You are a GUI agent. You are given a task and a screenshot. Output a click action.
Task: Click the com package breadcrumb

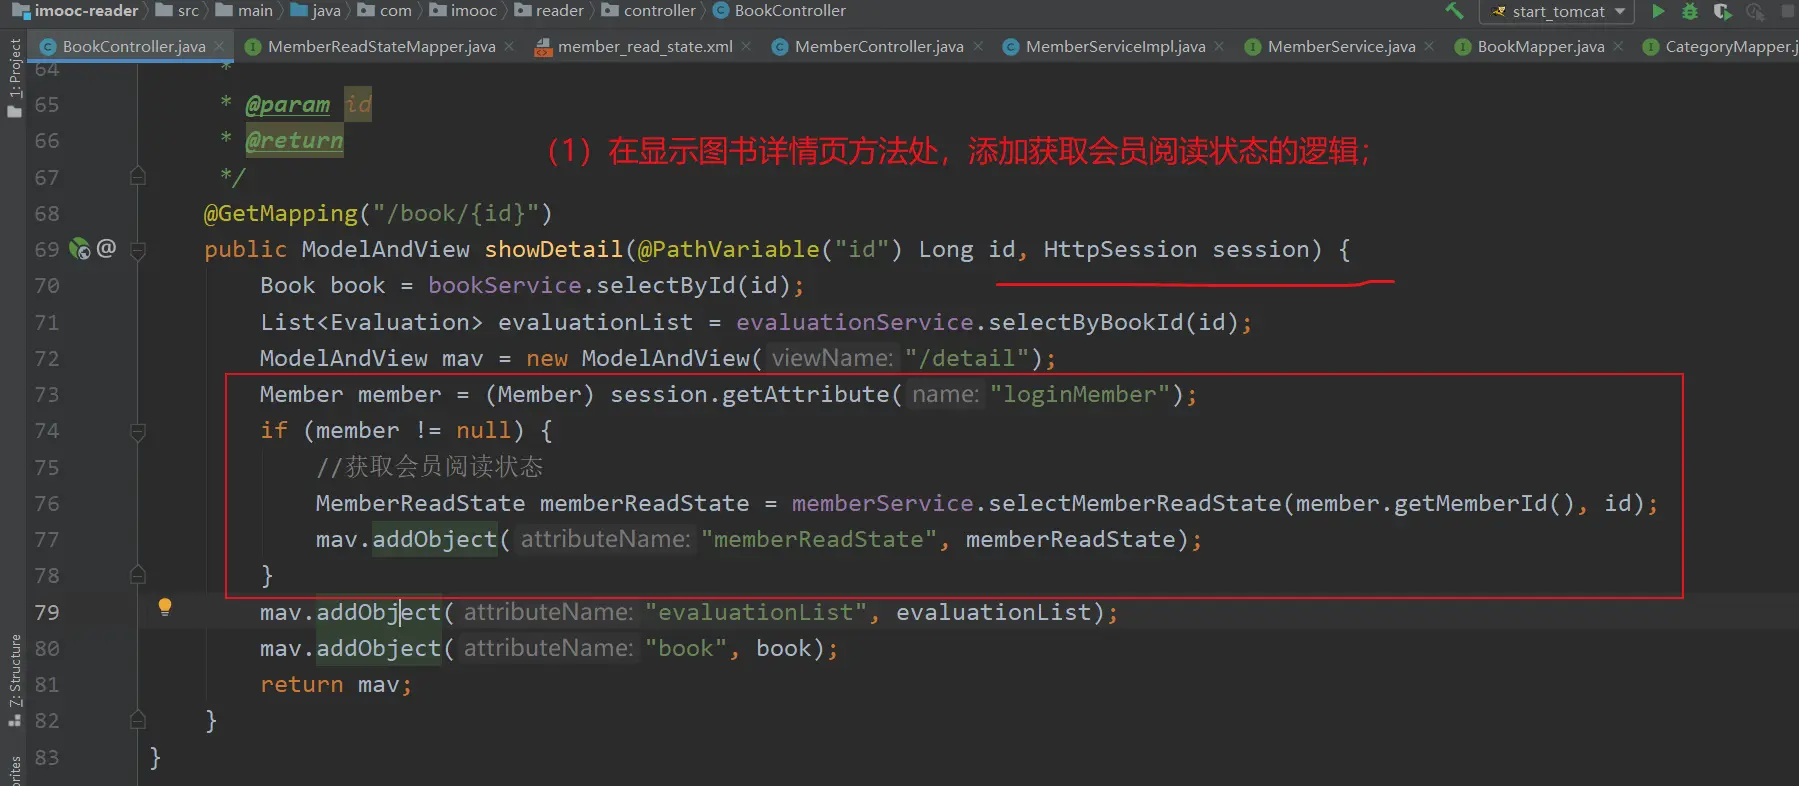385,11
